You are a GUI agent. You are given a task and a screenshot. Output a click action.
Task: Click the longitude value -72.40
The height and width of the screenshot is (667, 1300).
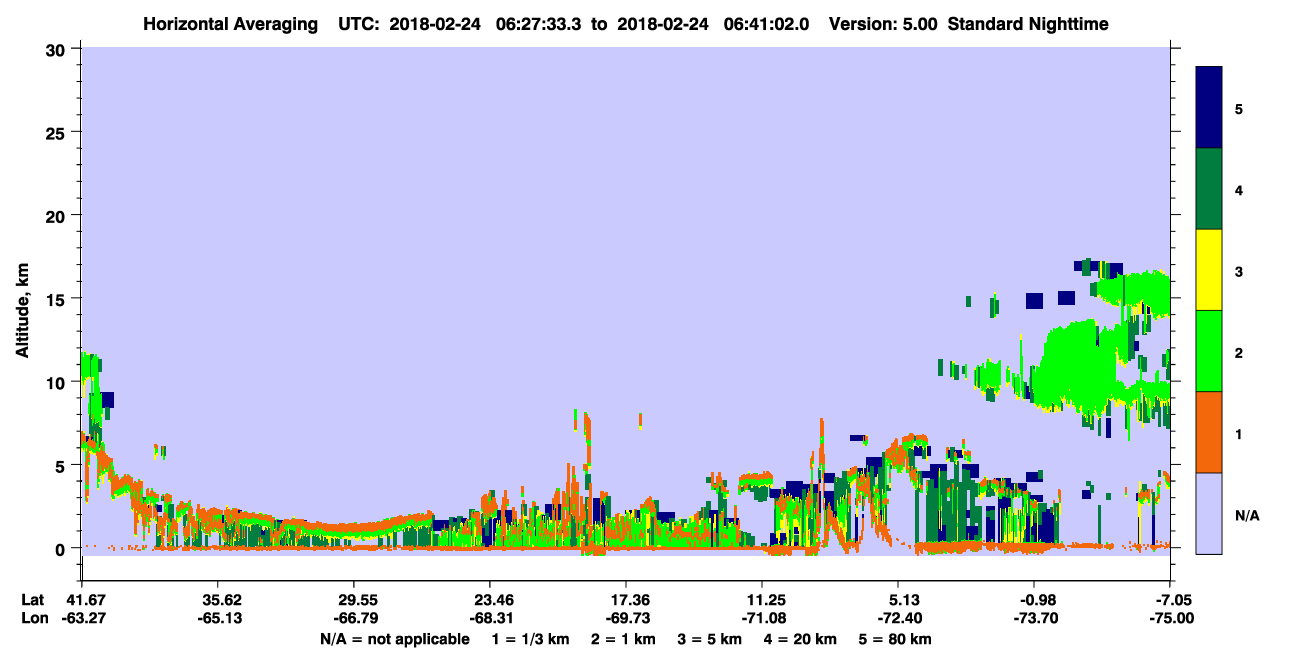click(x=899, y=619)
